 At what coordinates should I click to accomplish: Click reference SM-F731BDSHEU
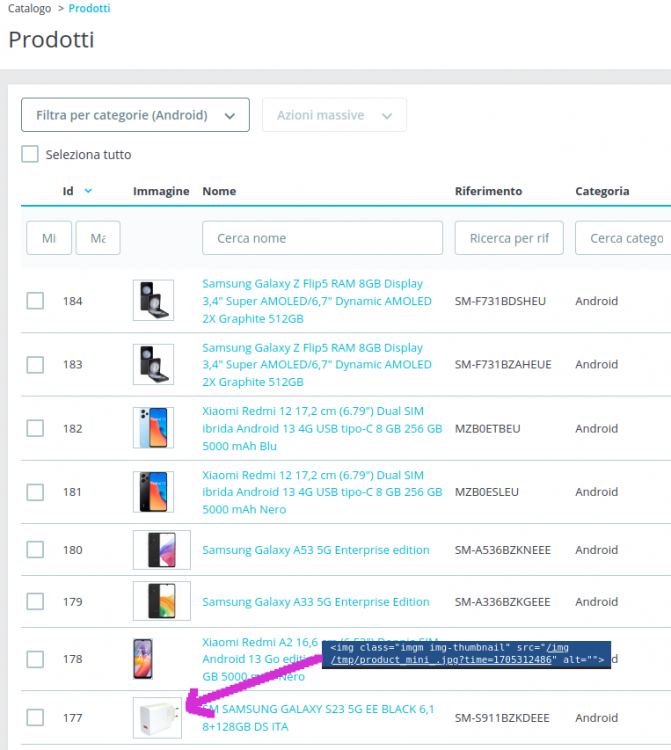(500, 301)
